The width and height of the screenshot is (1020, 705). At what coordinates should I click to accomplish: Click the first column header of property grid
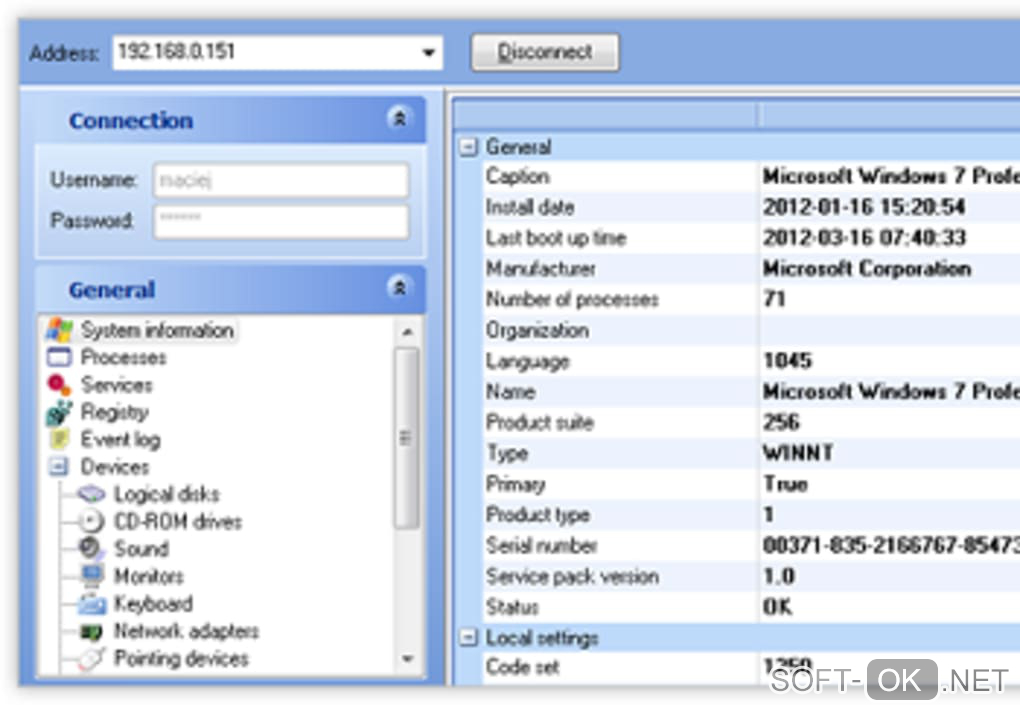[x=606, y=115]
